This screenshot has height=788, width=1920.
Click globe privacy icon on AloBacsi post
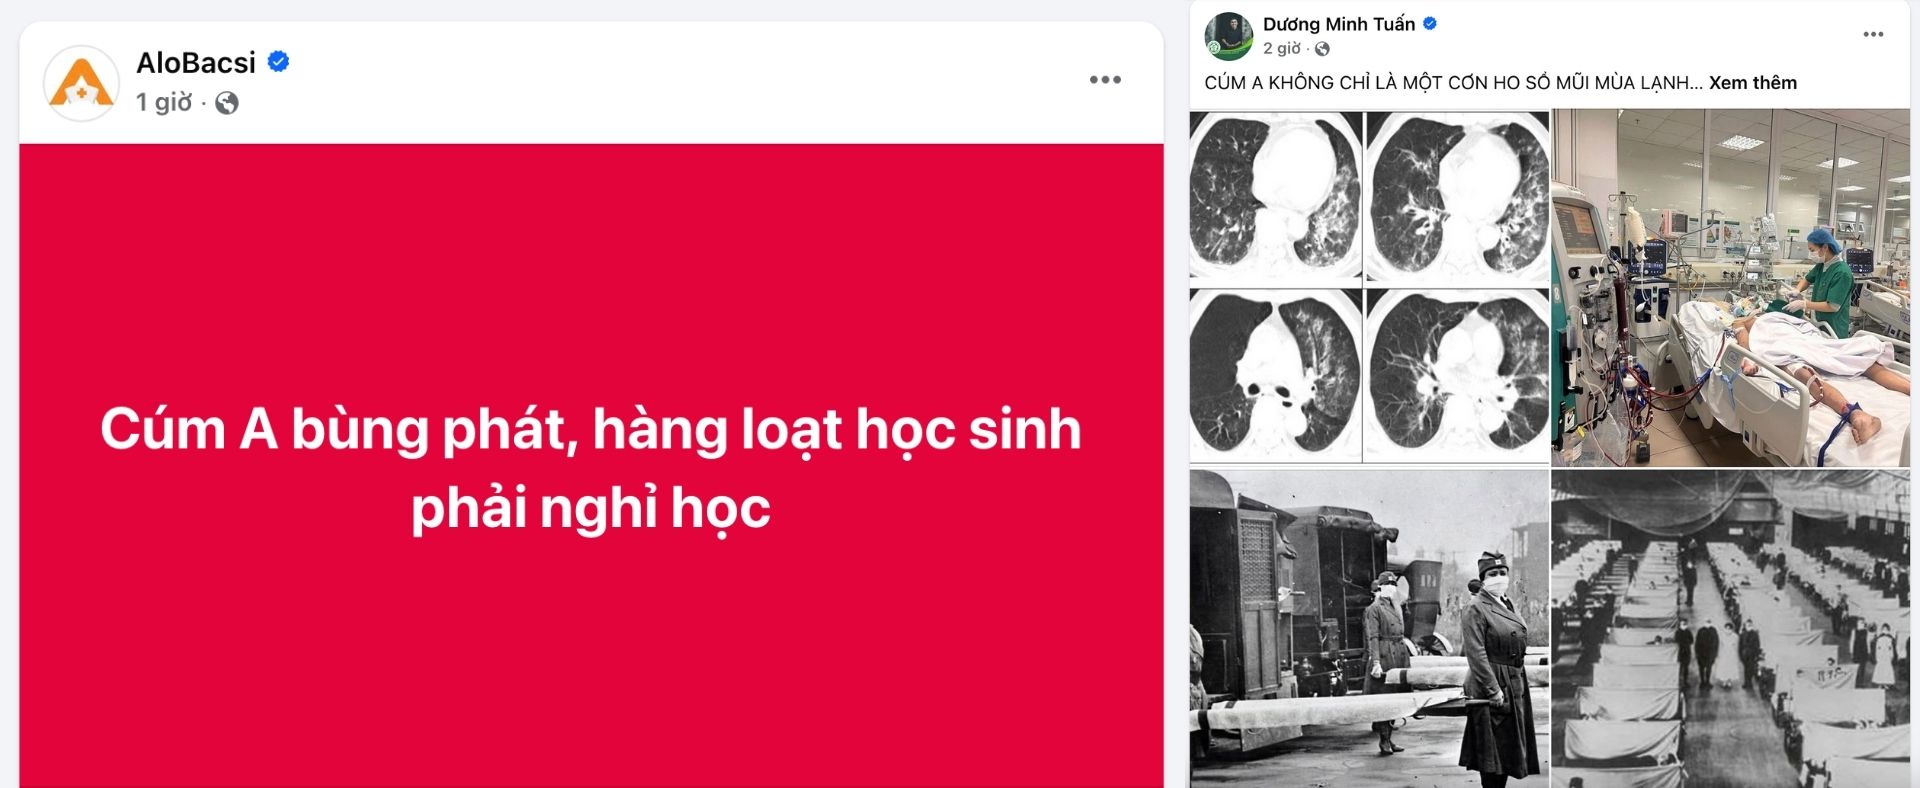pos(227,103)
